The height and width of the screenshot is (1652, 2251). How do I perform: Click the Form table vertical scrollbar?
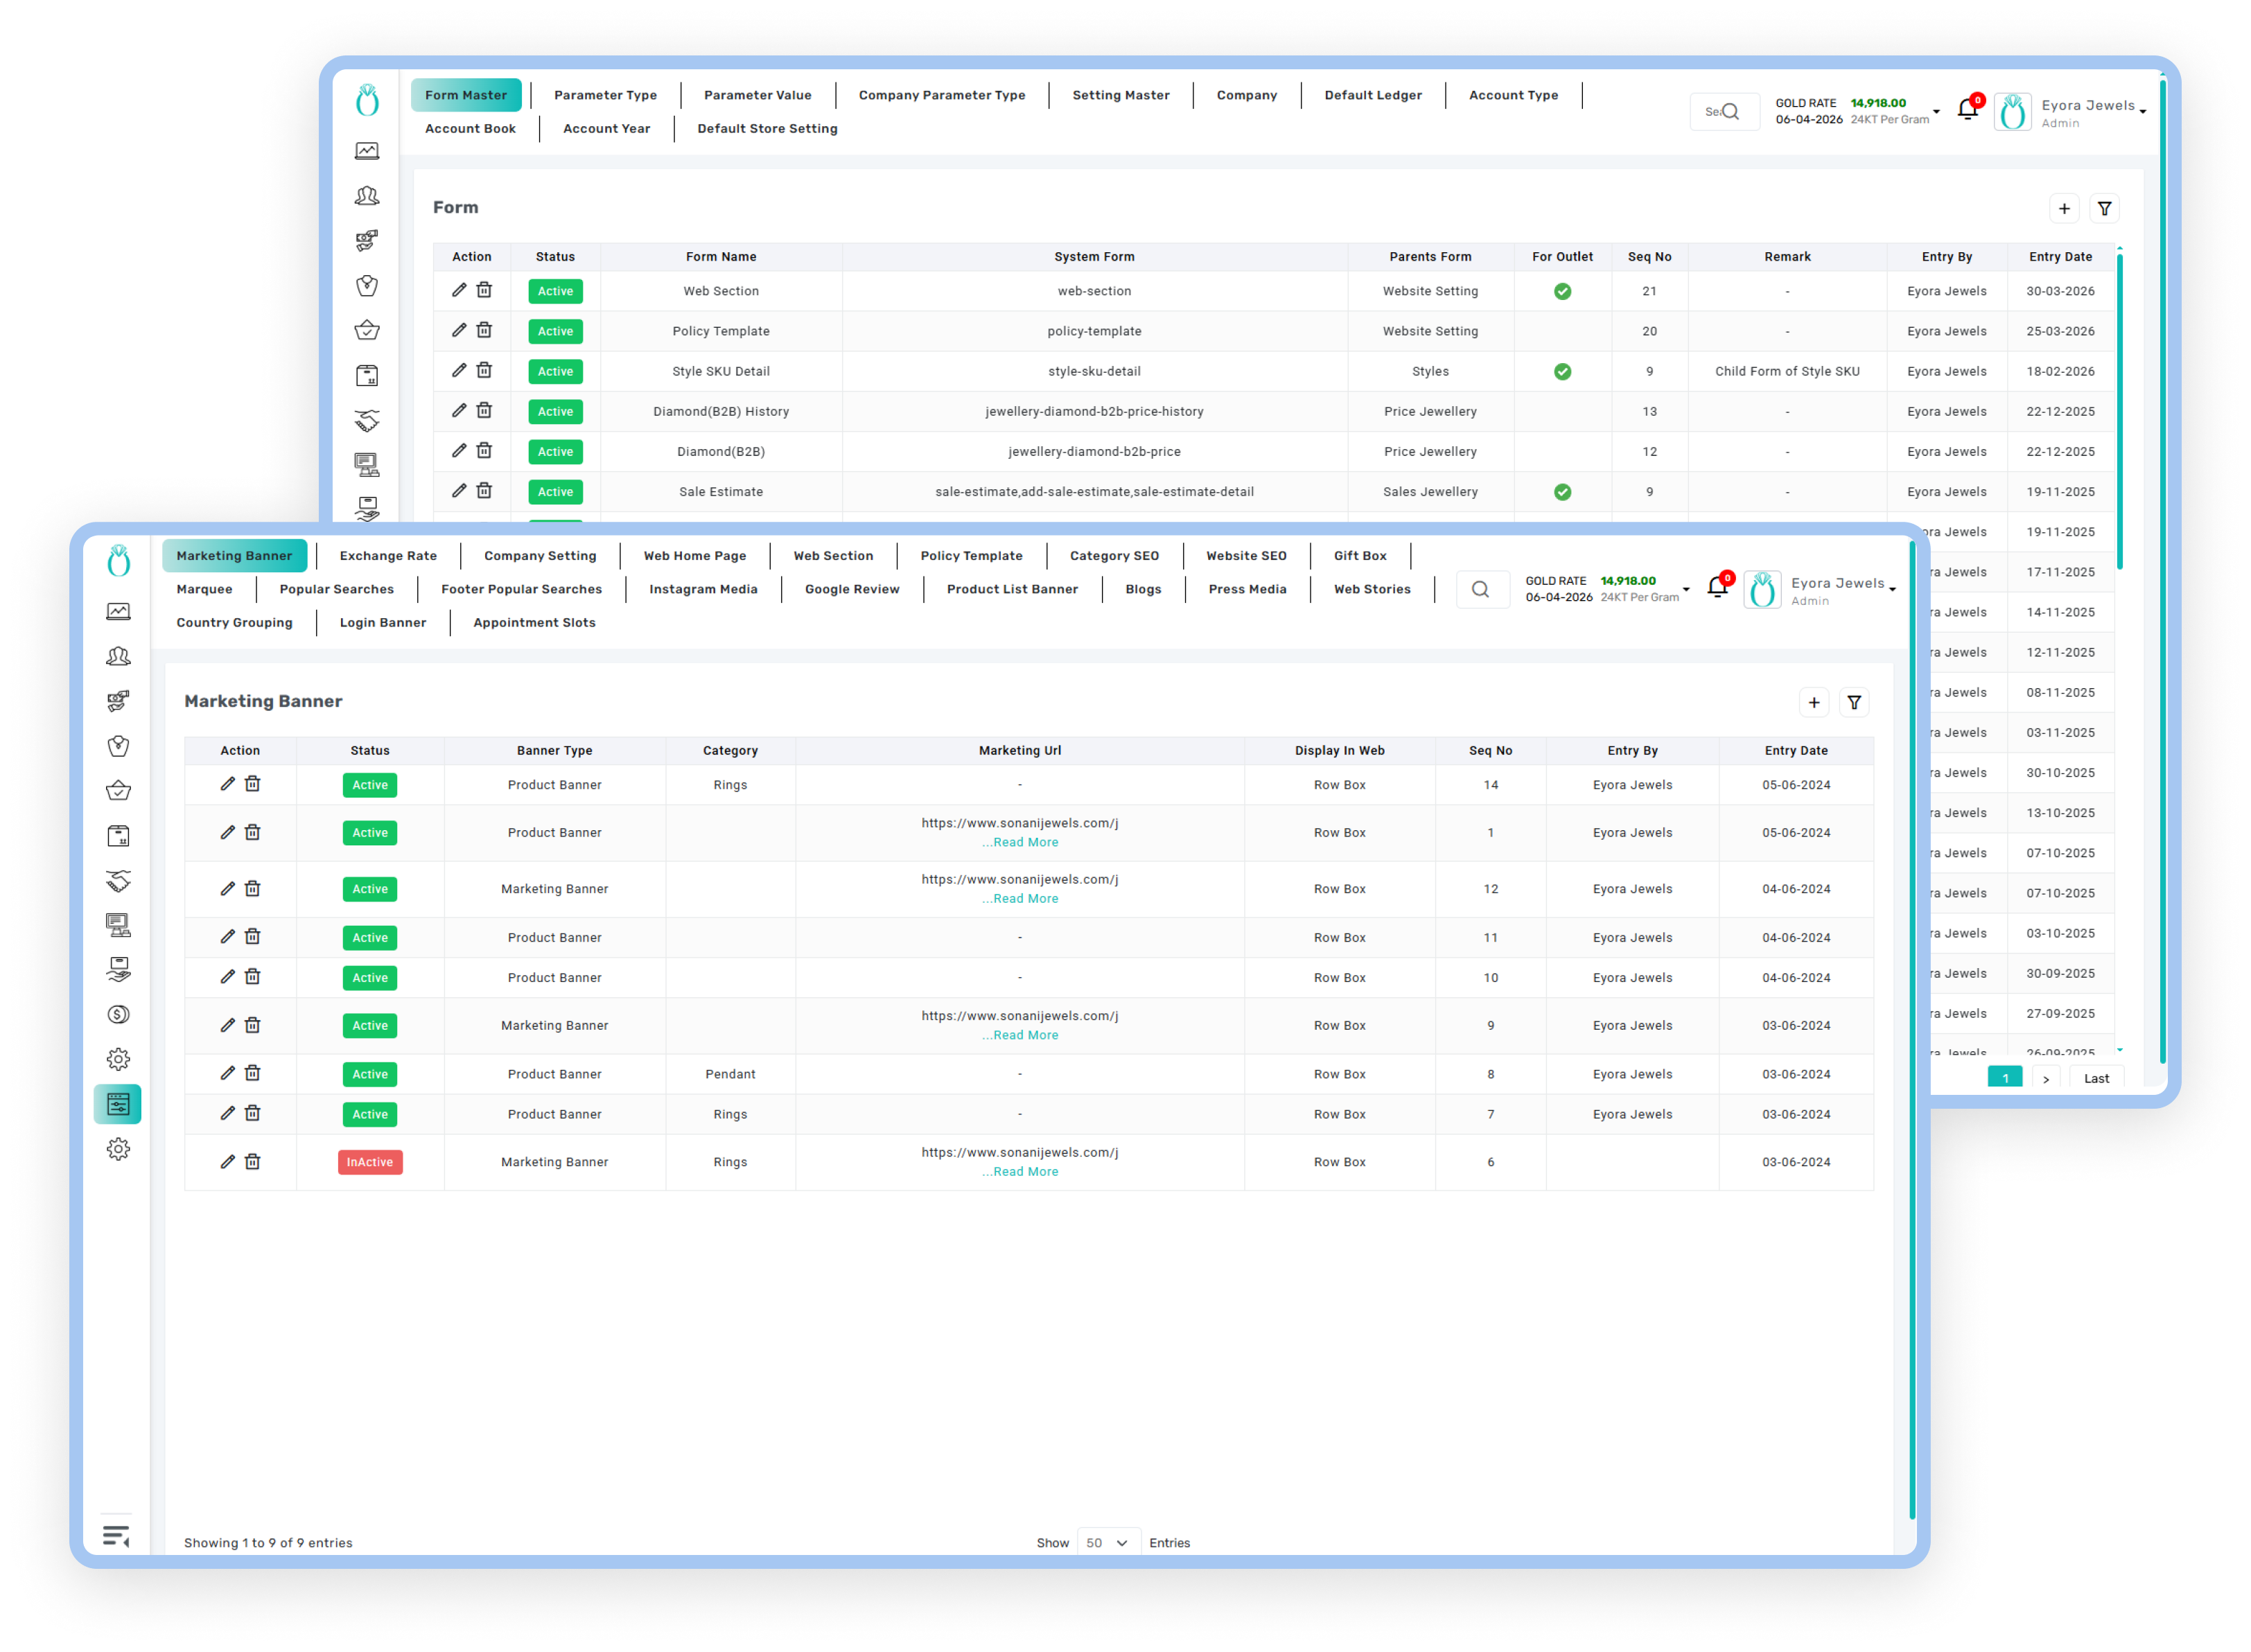[x=2119, y=410]
